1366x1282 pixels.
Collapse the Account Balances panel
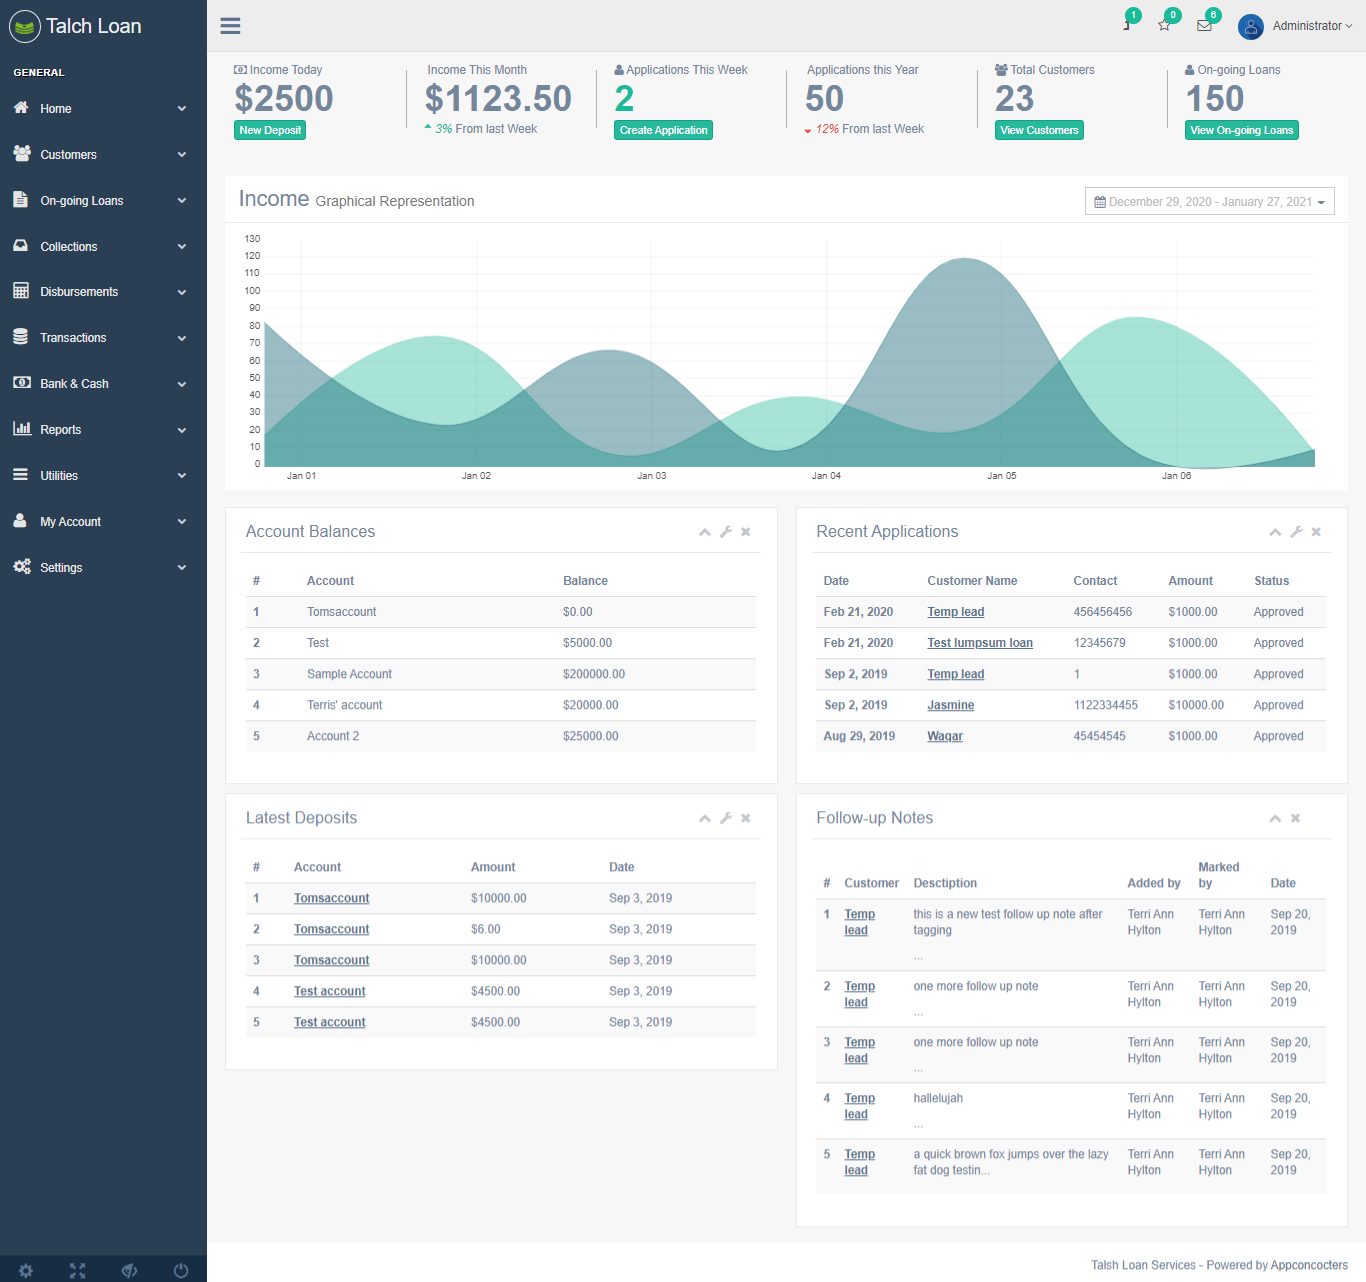(x=705, y=532)
